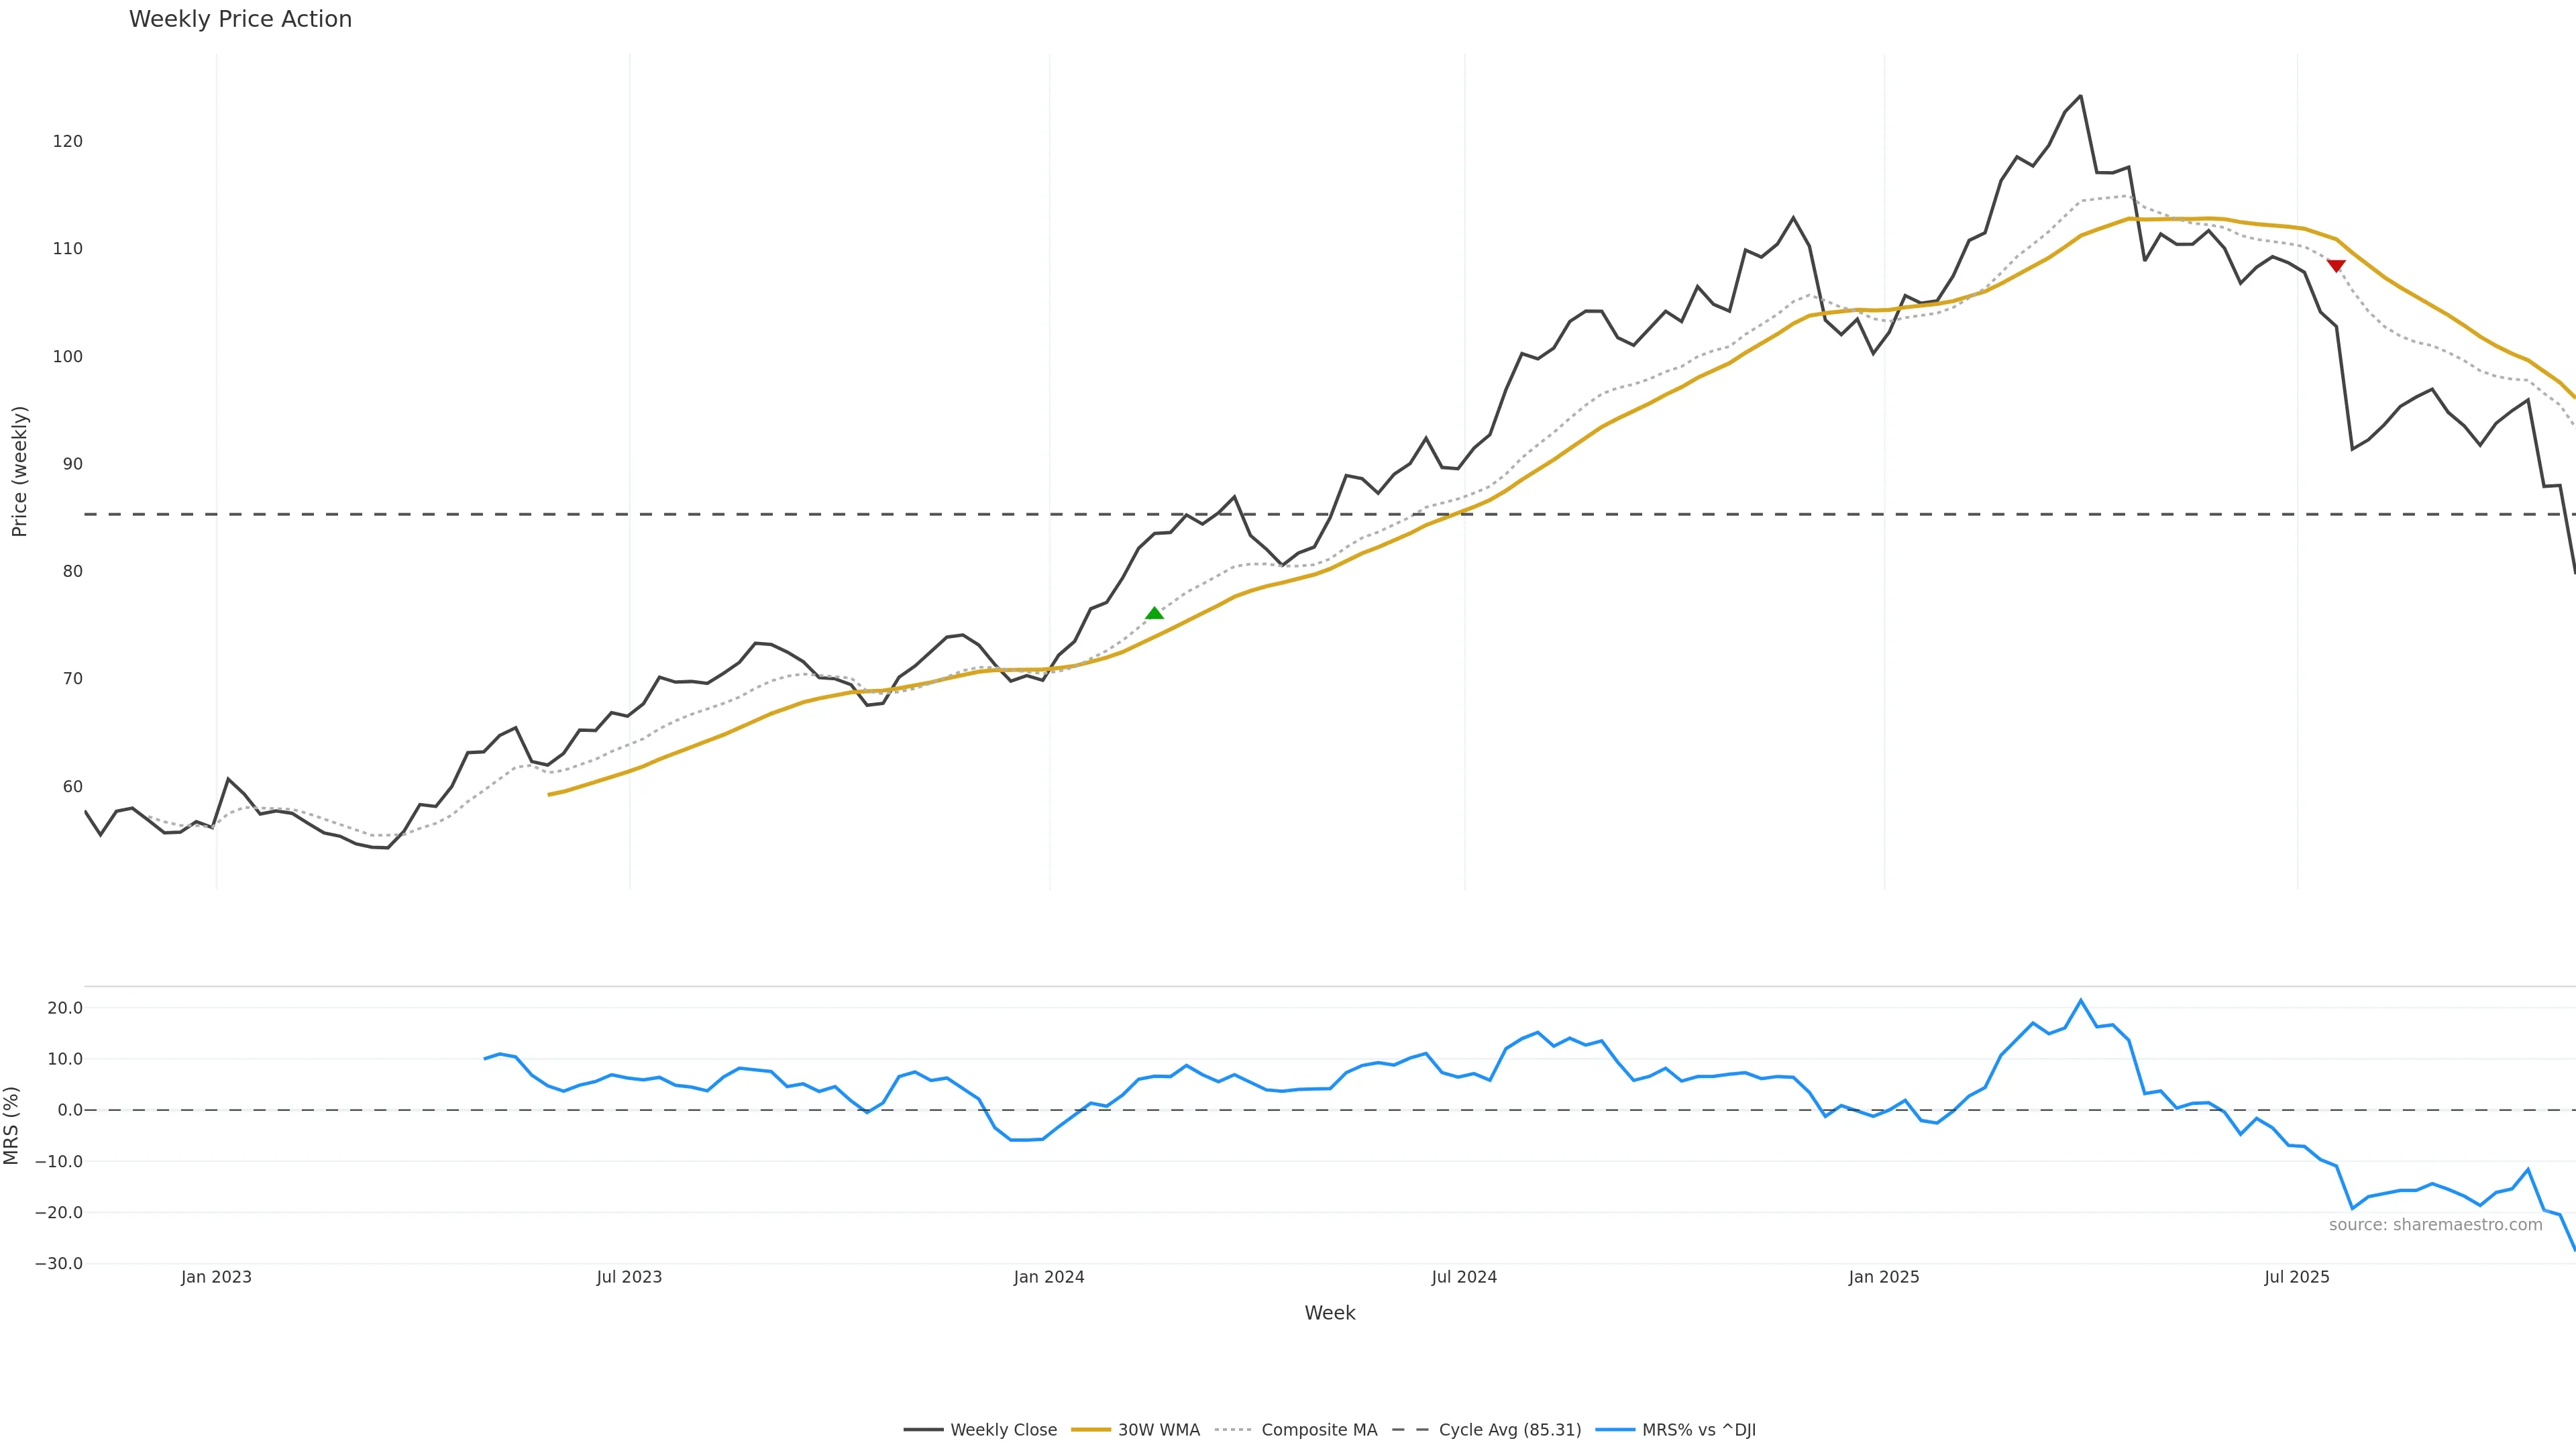Screen dimensions: 2576x1449
Task: Click the Price (weekly) y-axis title
Action: [19, 471]
